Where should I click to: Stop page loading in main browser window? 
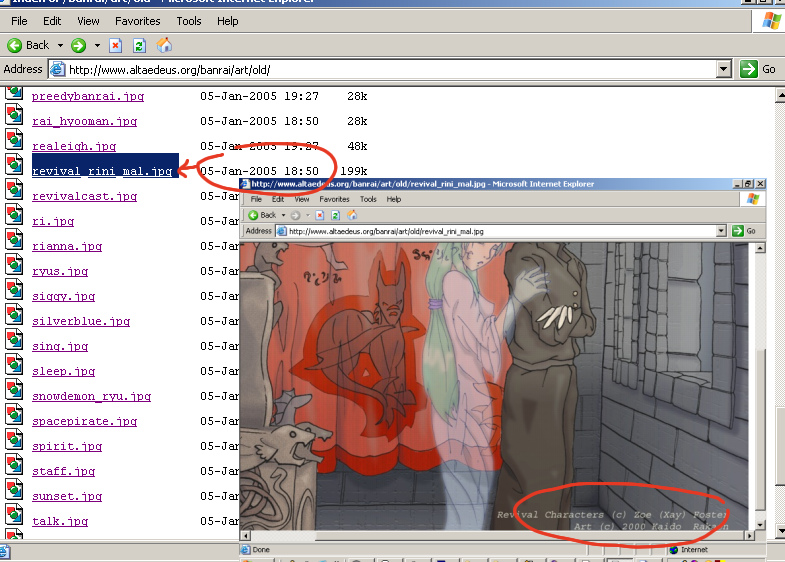(116, 46)
